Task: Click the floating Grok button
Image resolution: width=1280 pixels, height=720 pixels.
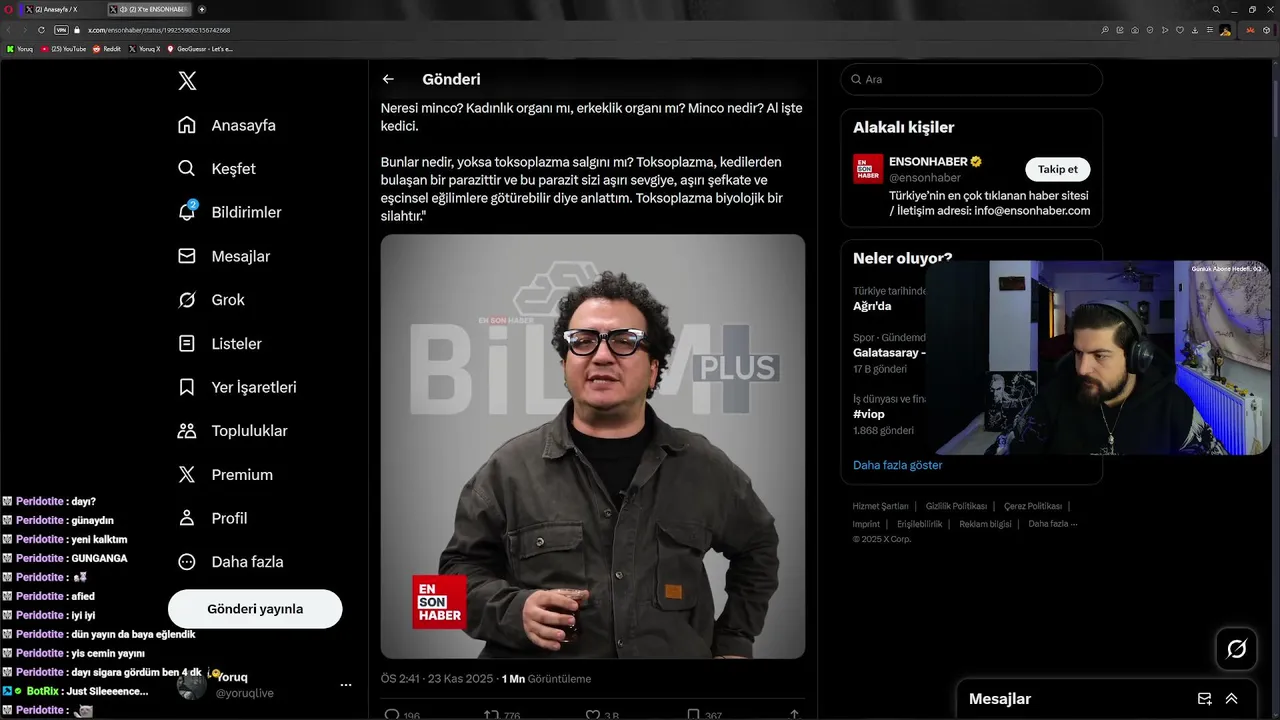Action: [1236, 649]
